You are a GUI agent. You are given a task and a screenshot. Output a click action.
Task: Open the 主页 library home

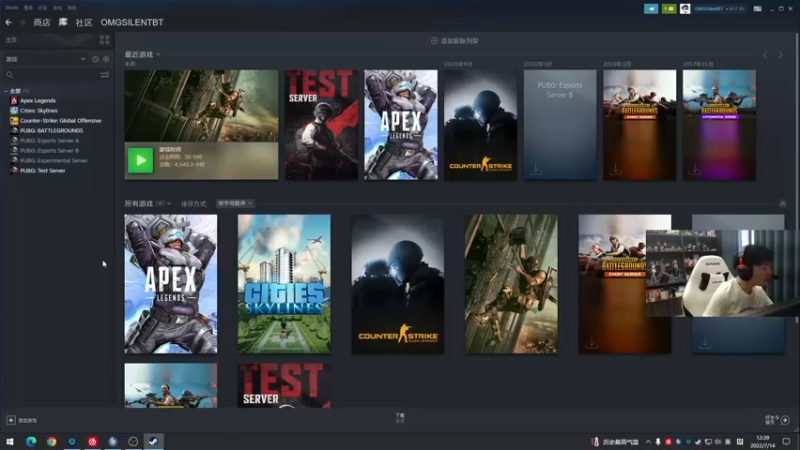coord(11,40)
